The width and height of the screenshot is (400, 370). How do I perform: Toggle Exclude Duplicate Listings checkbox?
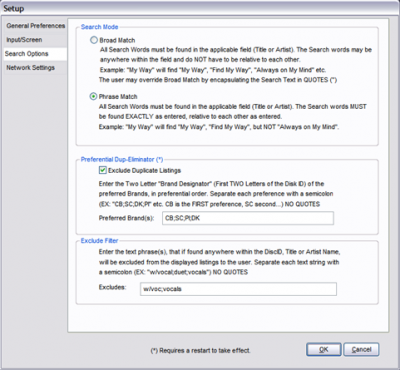pos(103,170)
